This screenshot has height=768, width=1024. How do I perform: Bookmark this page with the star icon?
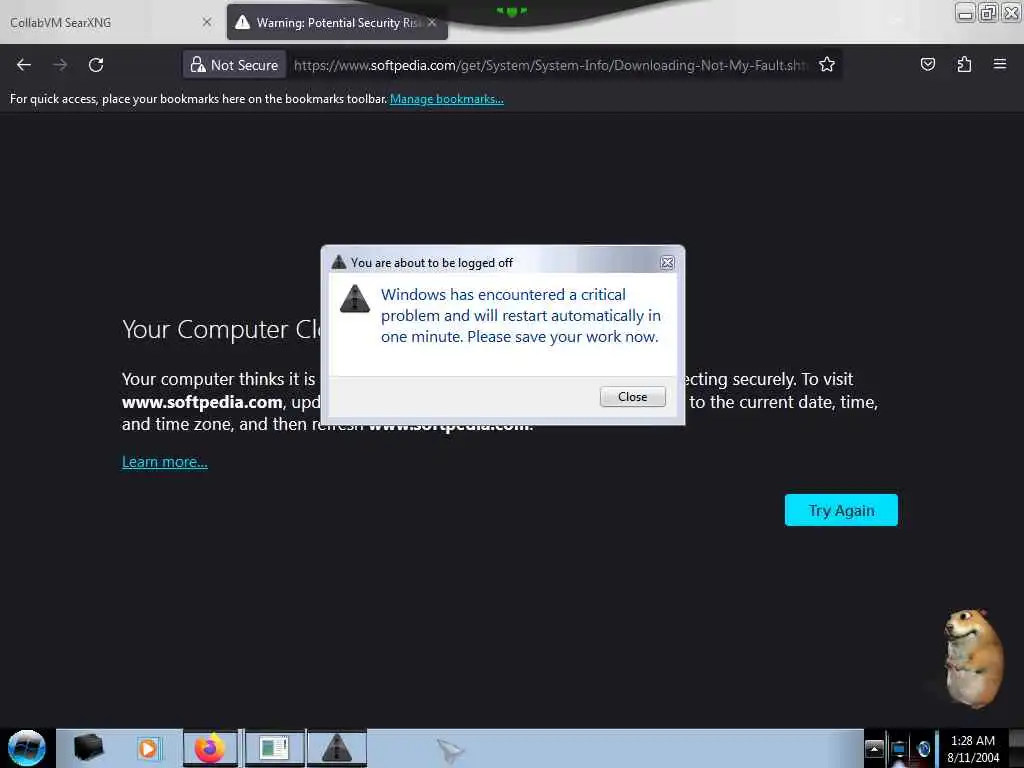click(x=827, y=65)
